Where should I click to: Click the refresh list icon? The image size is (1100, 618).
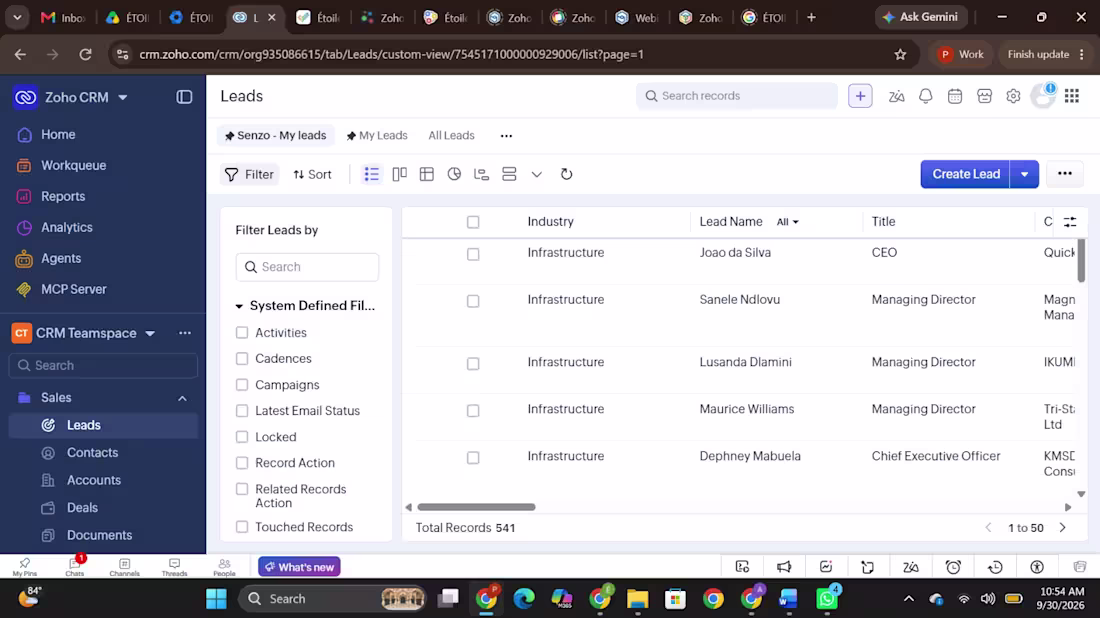pyautogui.click(x=566, y=174)
